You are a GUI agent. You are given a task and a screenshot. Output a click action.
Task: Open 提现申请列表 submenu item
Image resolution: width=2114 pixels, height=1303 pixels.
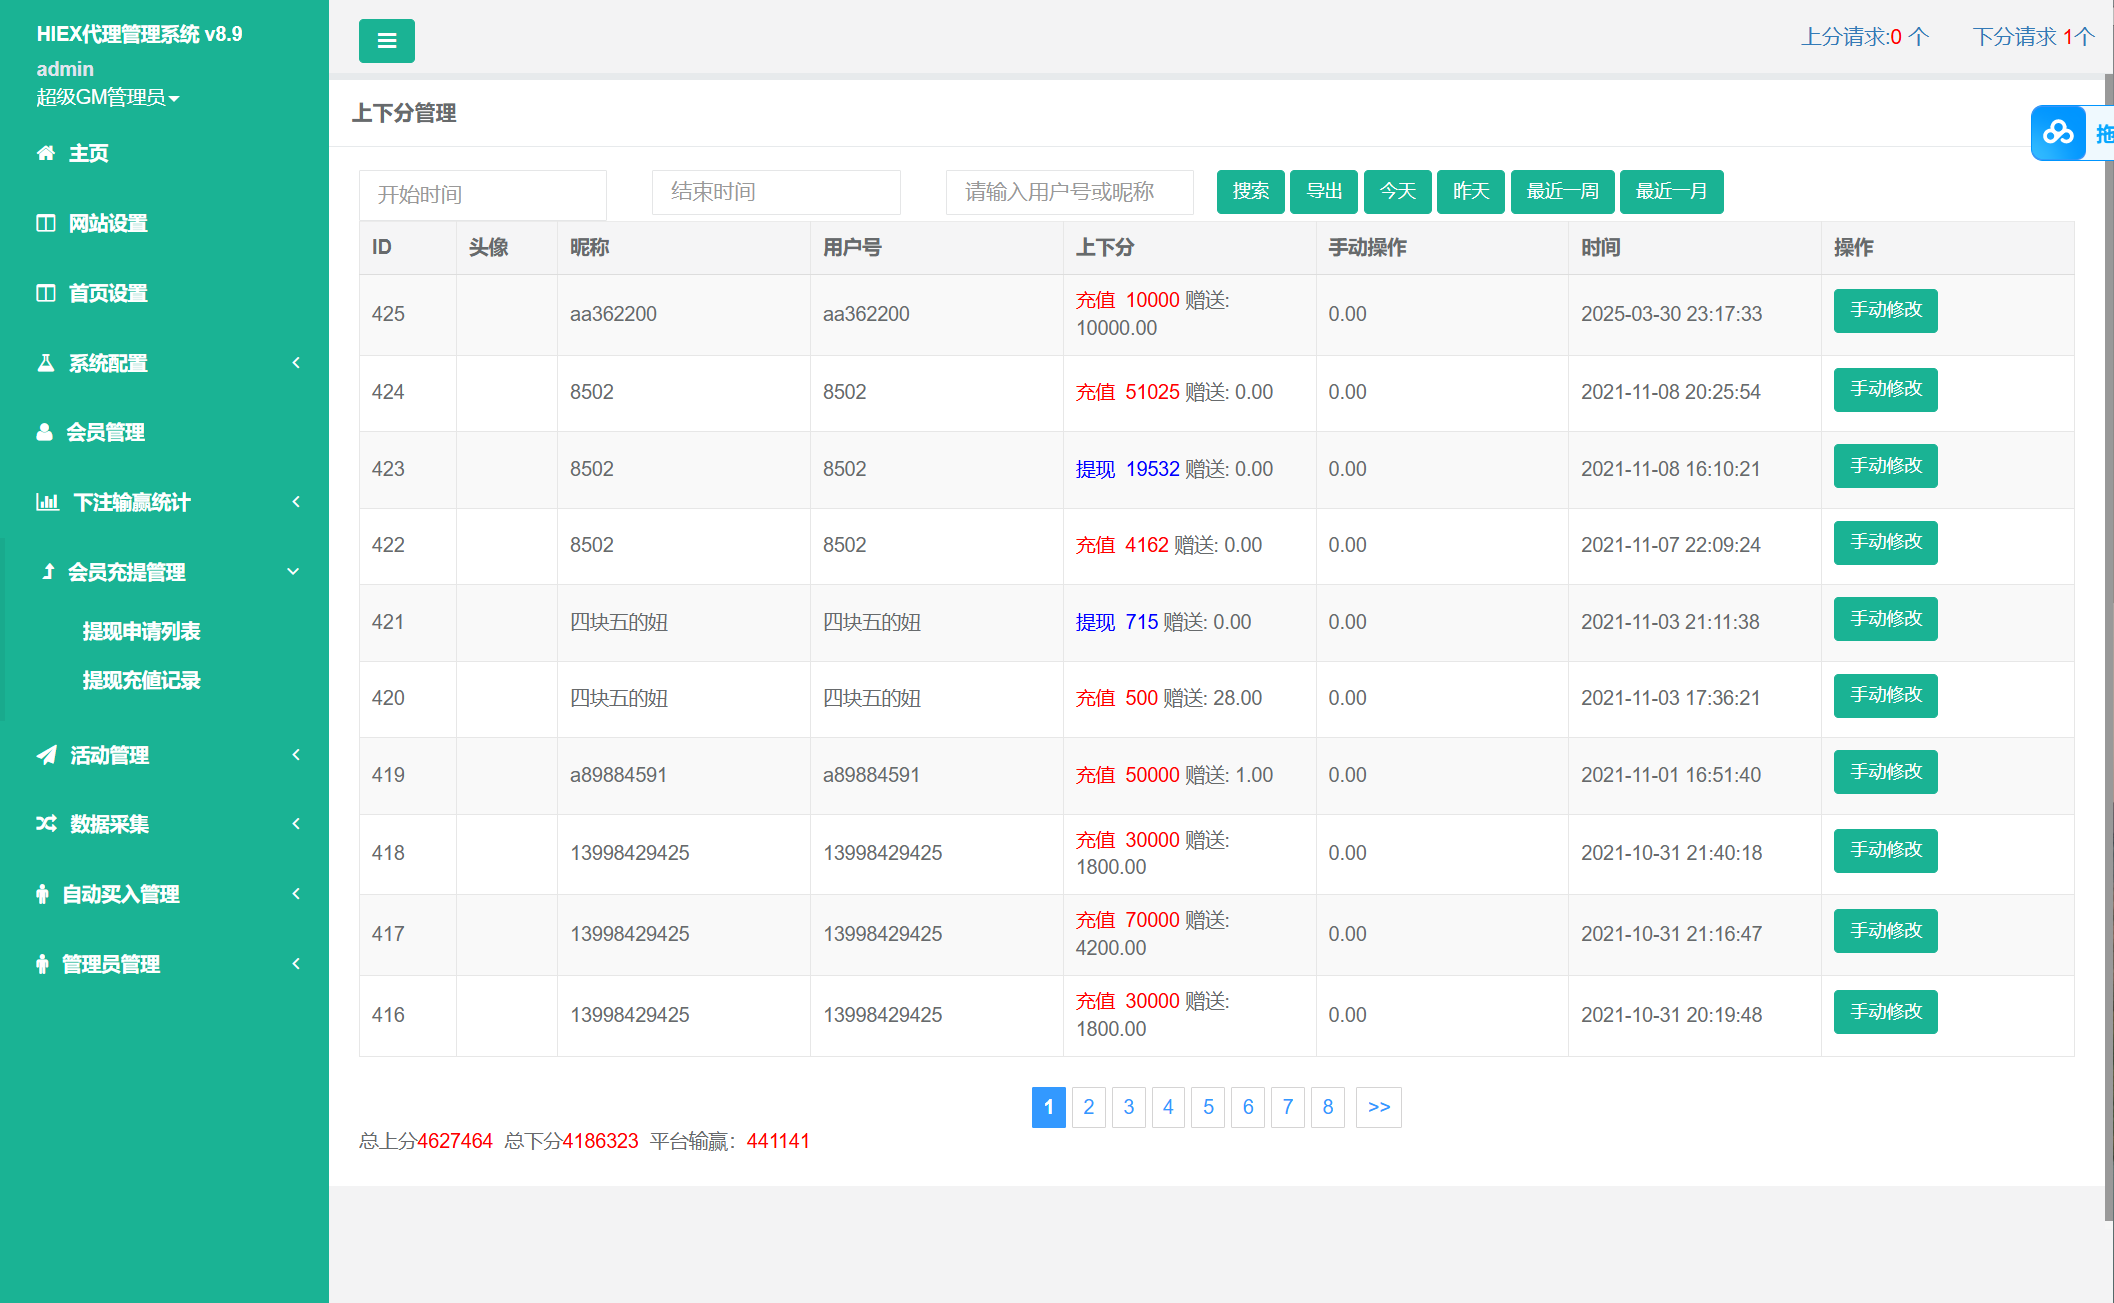(141, 631)
